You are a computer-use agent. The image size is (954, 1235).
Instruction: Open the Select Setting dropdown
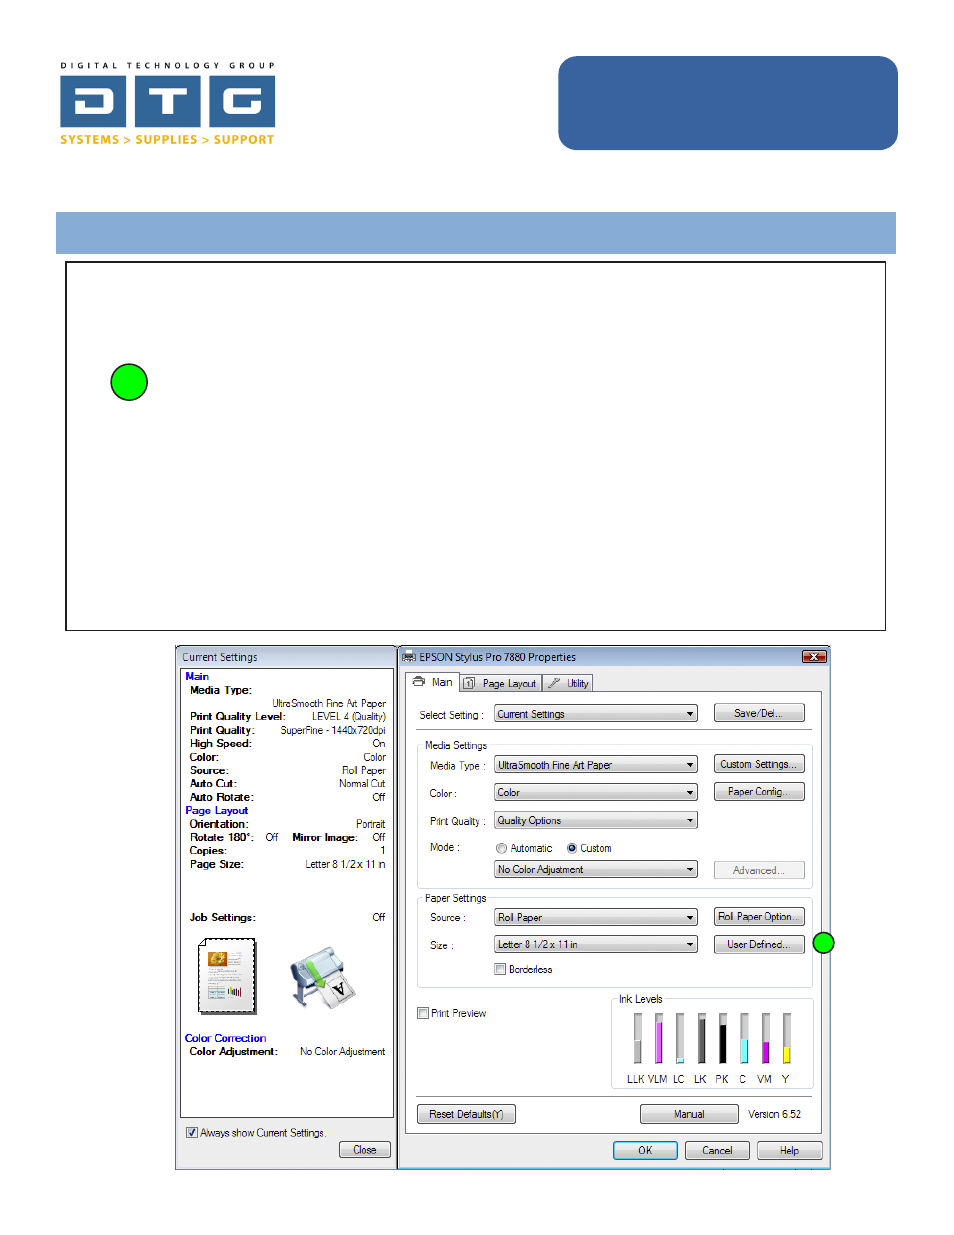click(596, 714)
